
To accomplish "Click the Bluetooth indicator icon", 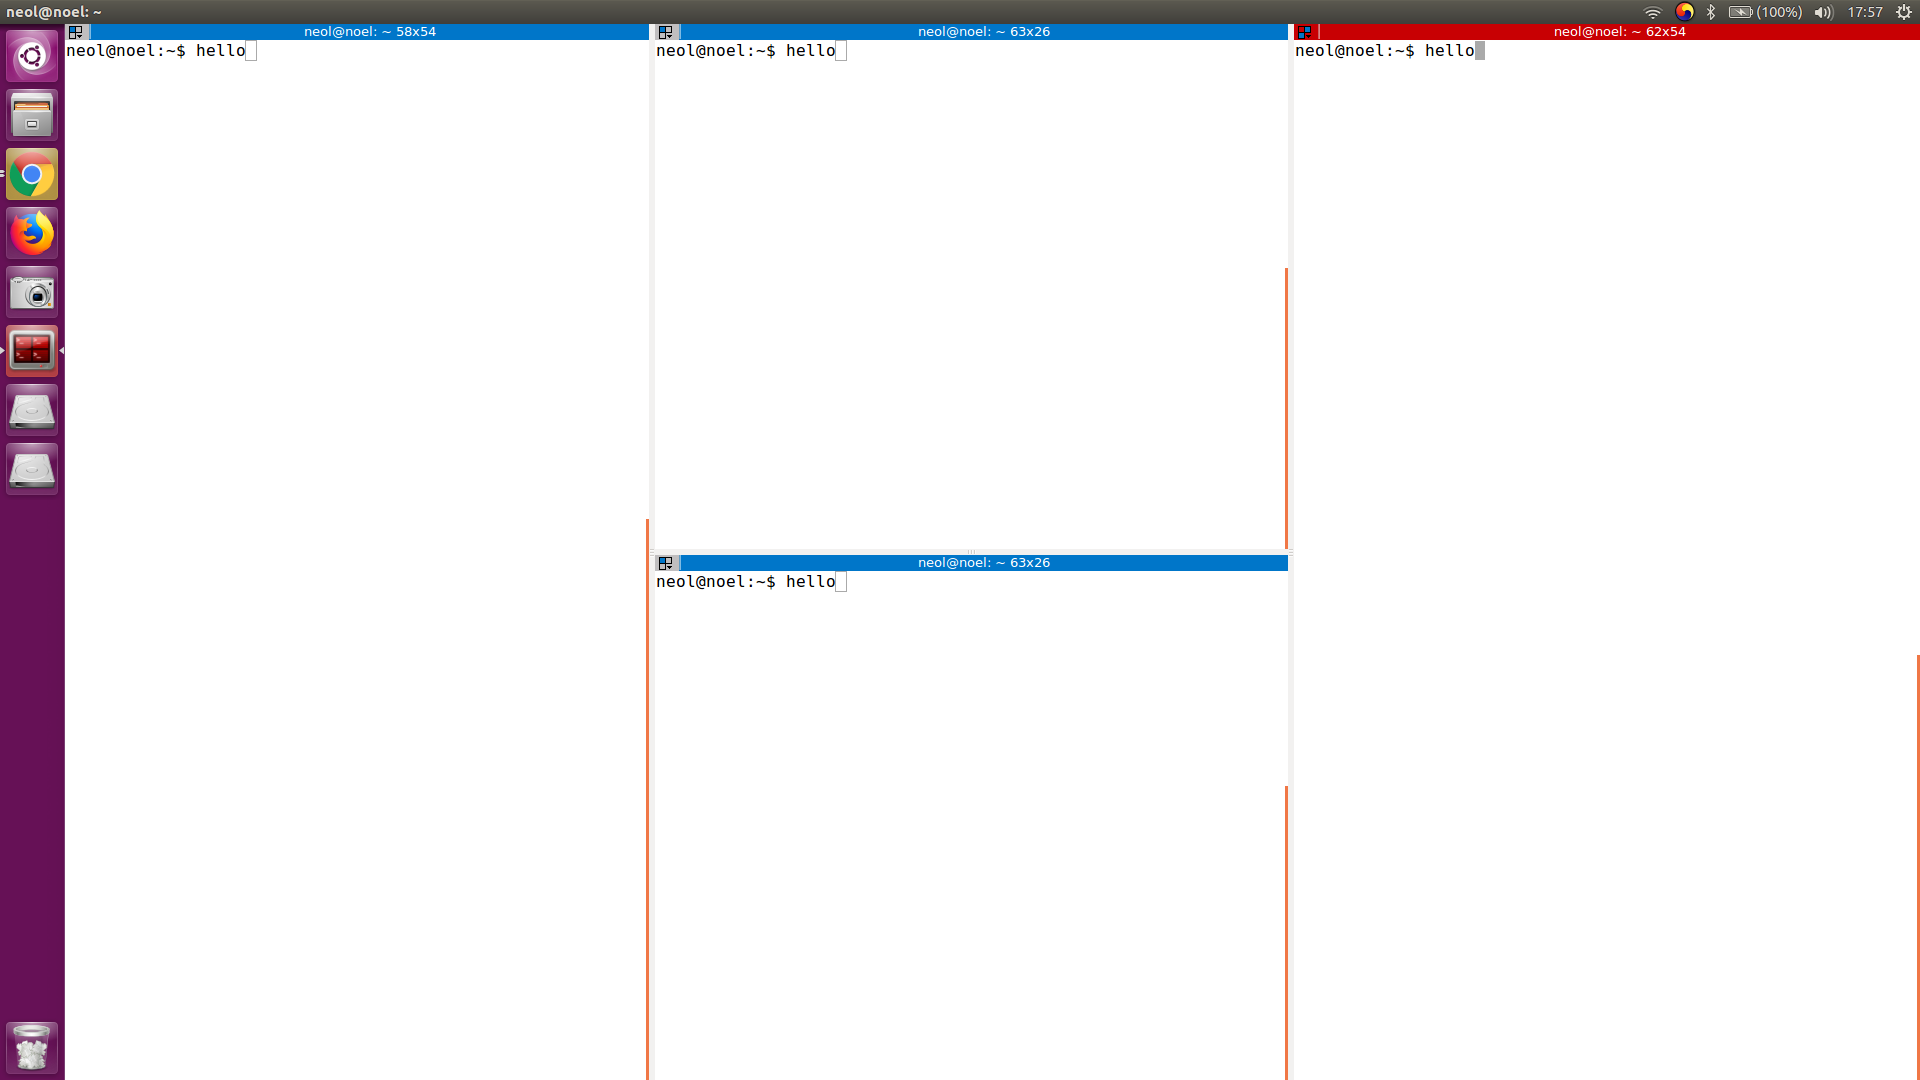I will click(x=1711, y=12).
